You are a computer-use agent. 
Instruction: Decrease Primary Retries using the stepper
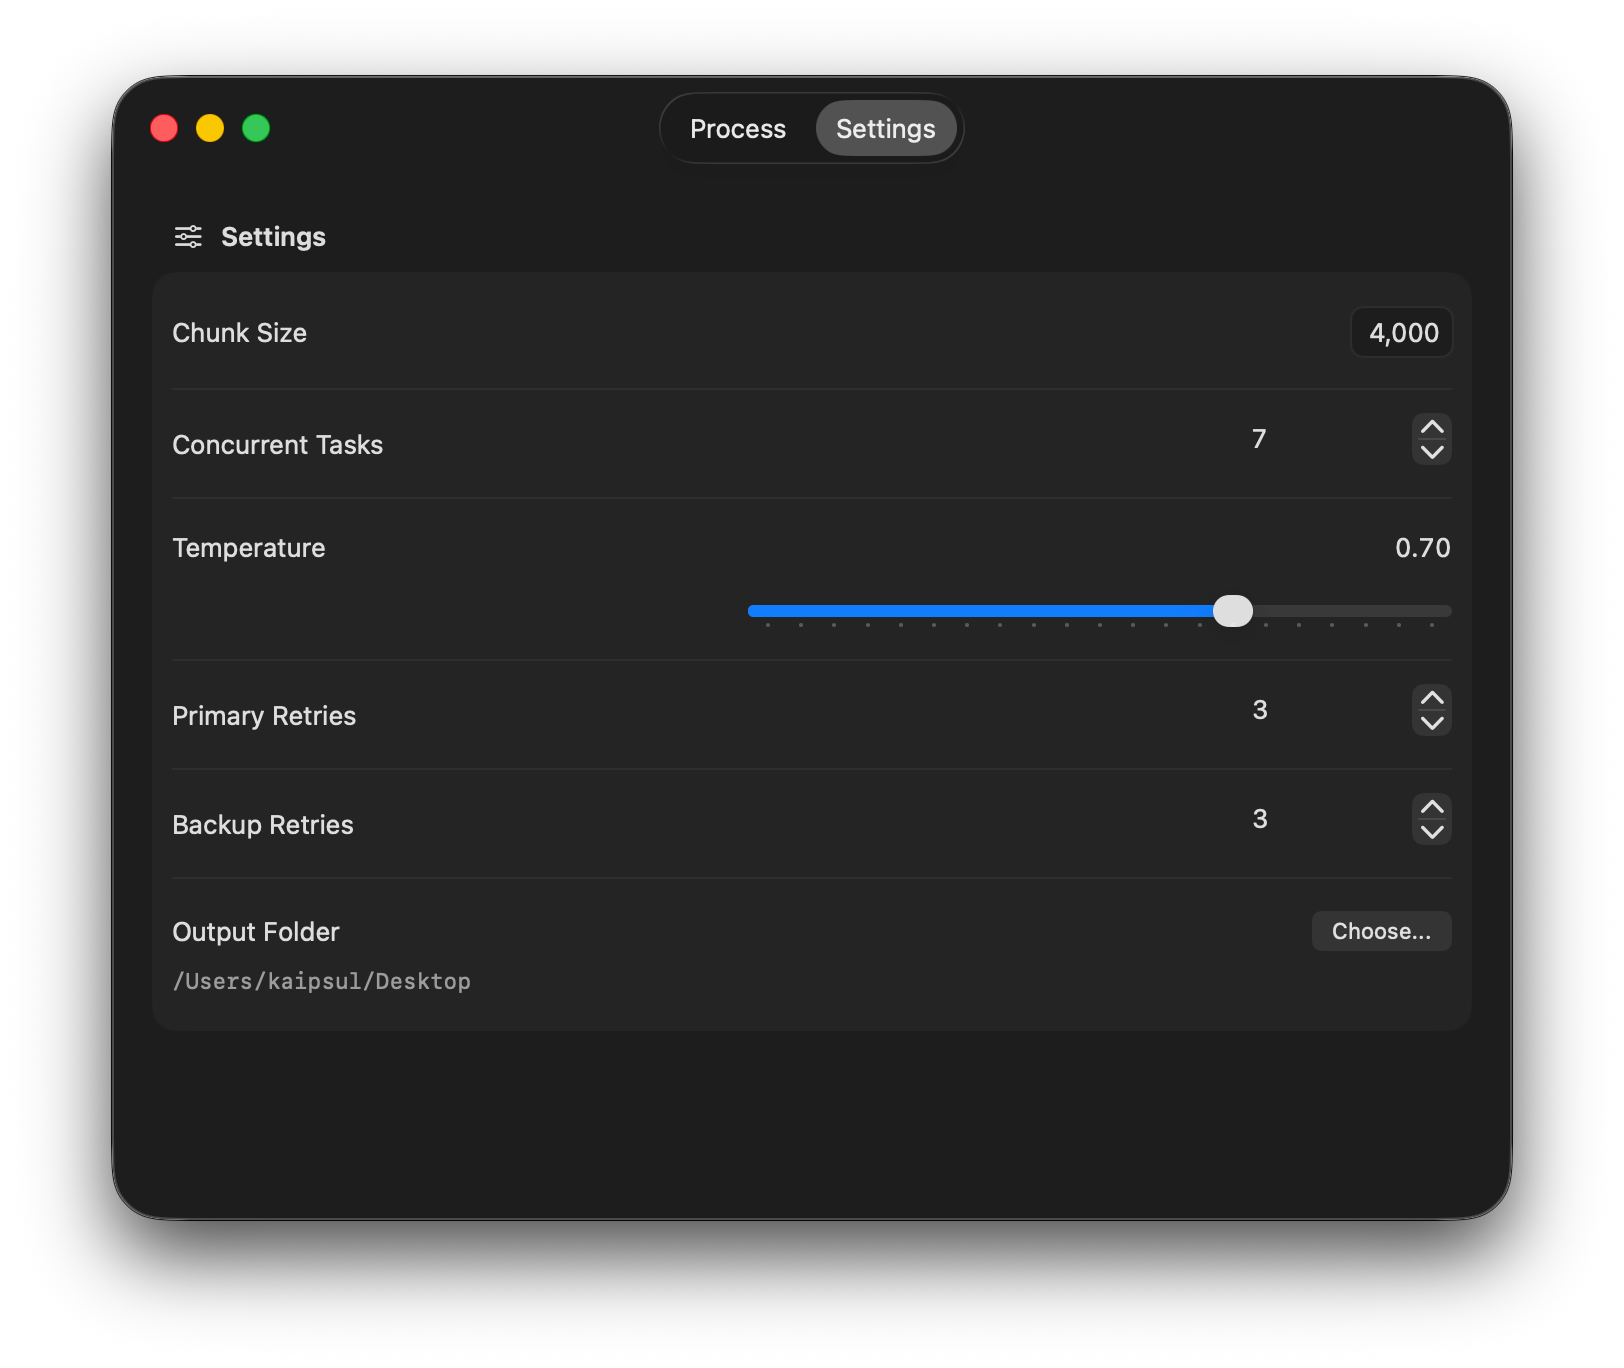coord(1431,723)
